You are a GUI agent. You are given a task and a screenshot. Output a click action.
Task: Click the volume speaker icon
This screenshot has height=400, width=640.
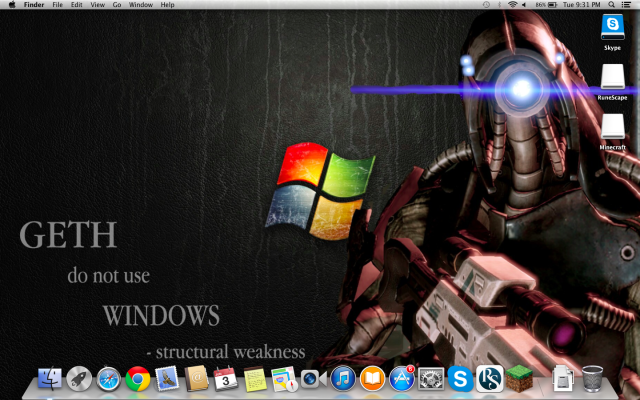coord(524,4)
